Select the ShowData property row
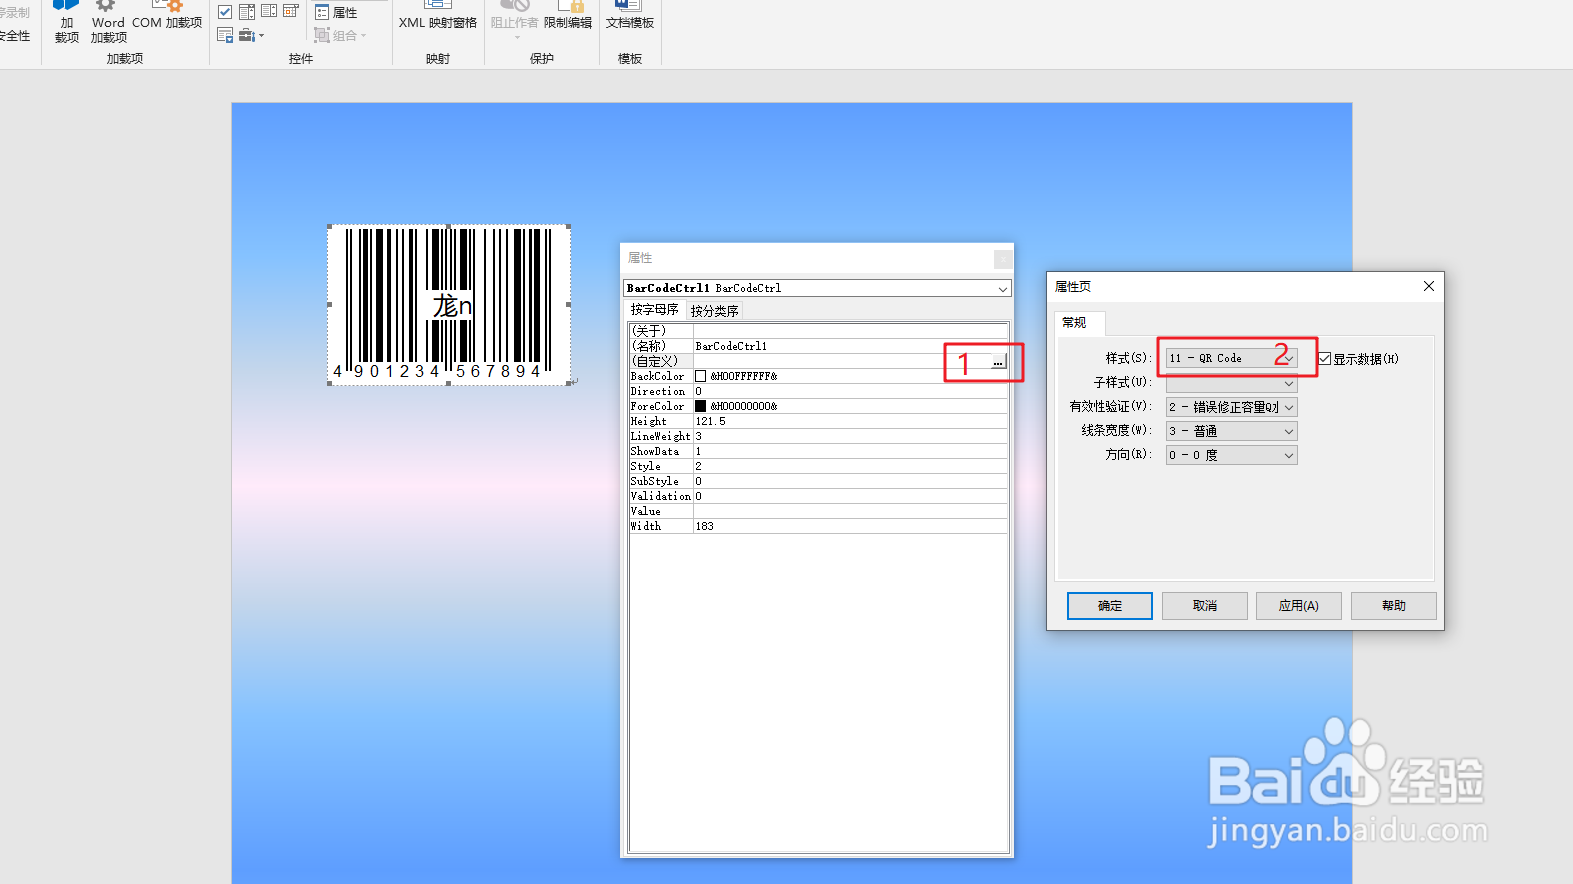Viewport: 1573px width, 884px height. [x=818, y=451]
